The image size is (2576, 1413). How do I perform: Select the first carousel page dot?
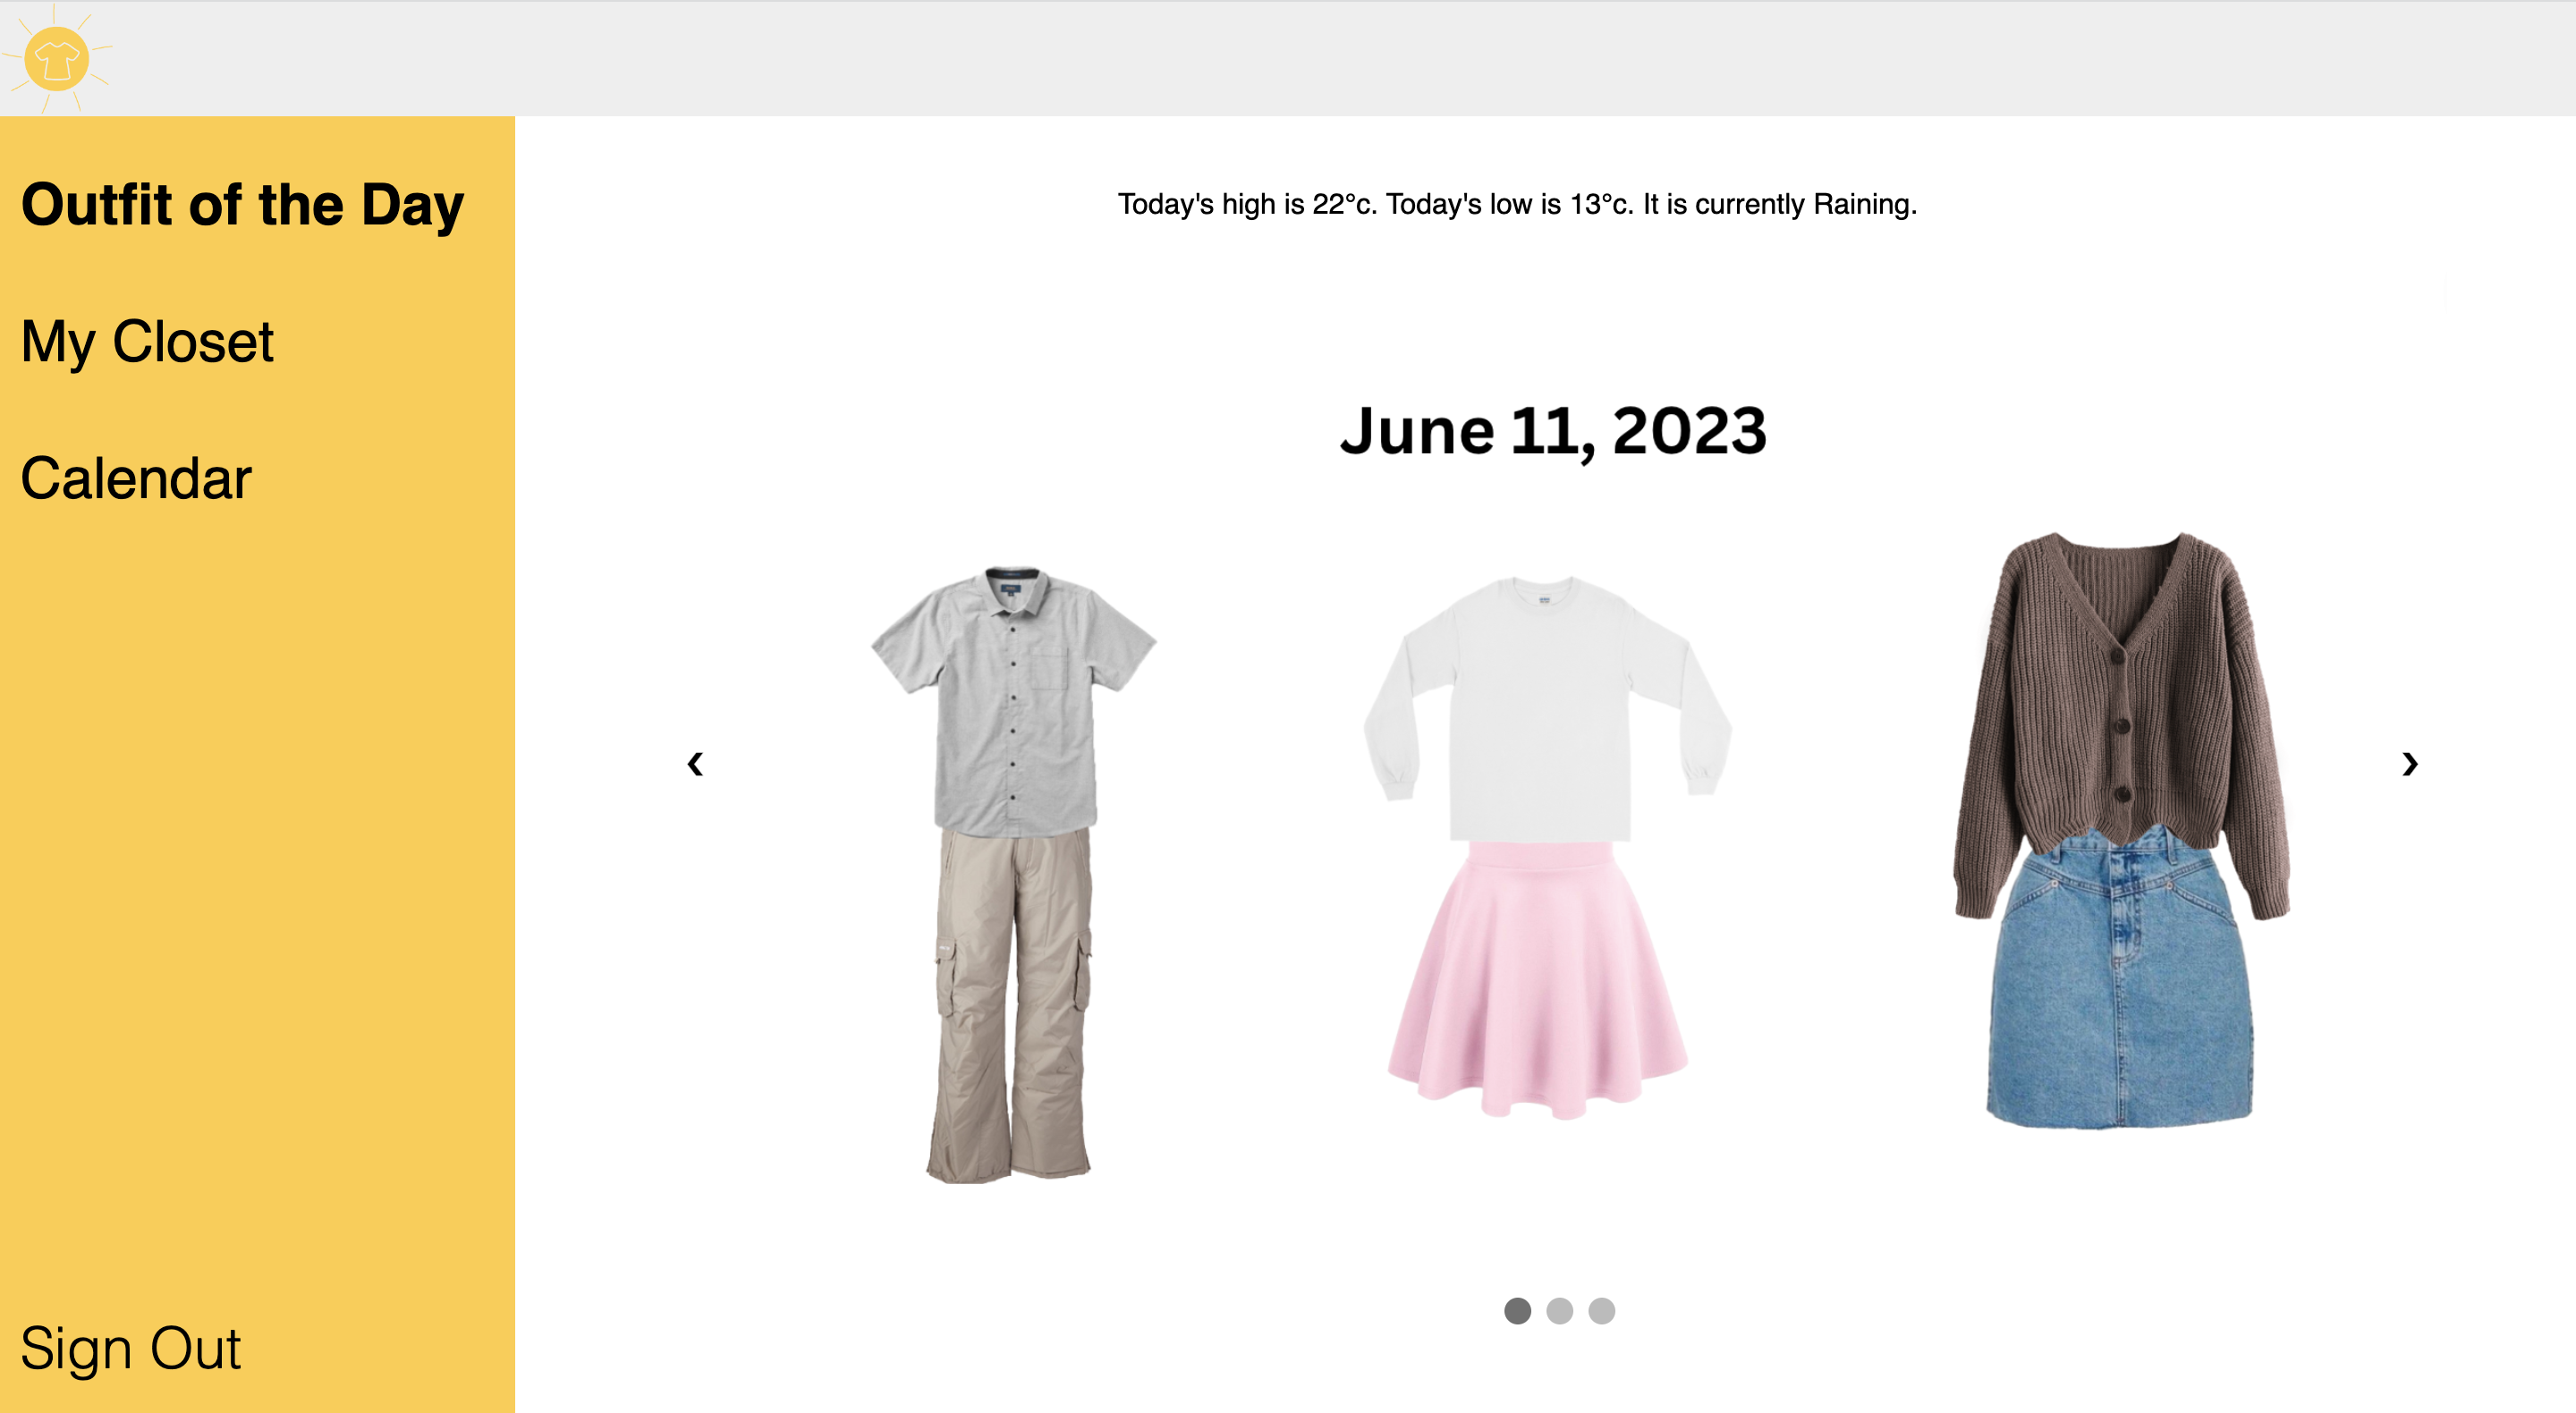[x=1517, y=1310]
